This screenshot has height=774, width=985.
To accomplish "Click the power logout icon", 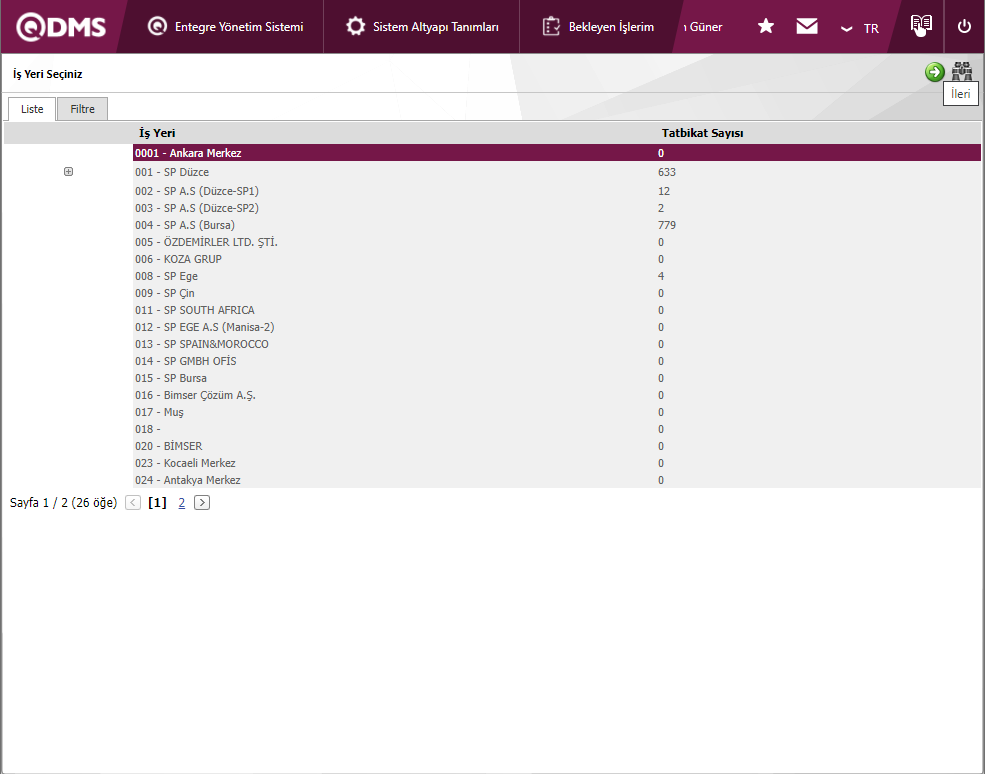I will 964,27.
